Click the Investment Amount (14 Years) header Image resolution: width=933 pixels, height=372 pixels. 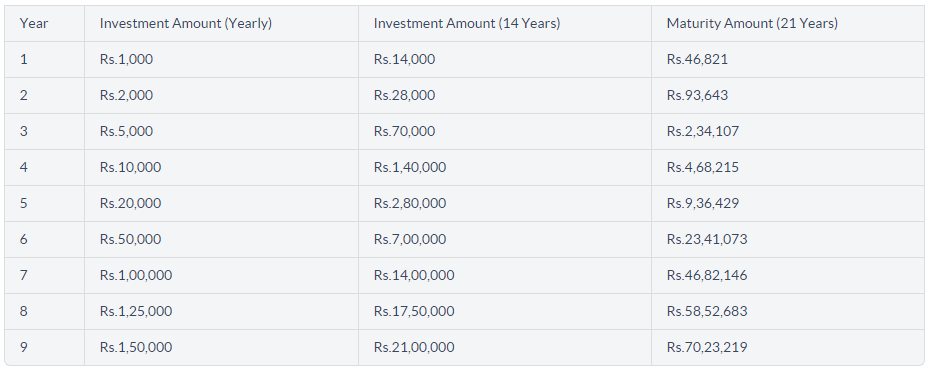click(467, 23)
